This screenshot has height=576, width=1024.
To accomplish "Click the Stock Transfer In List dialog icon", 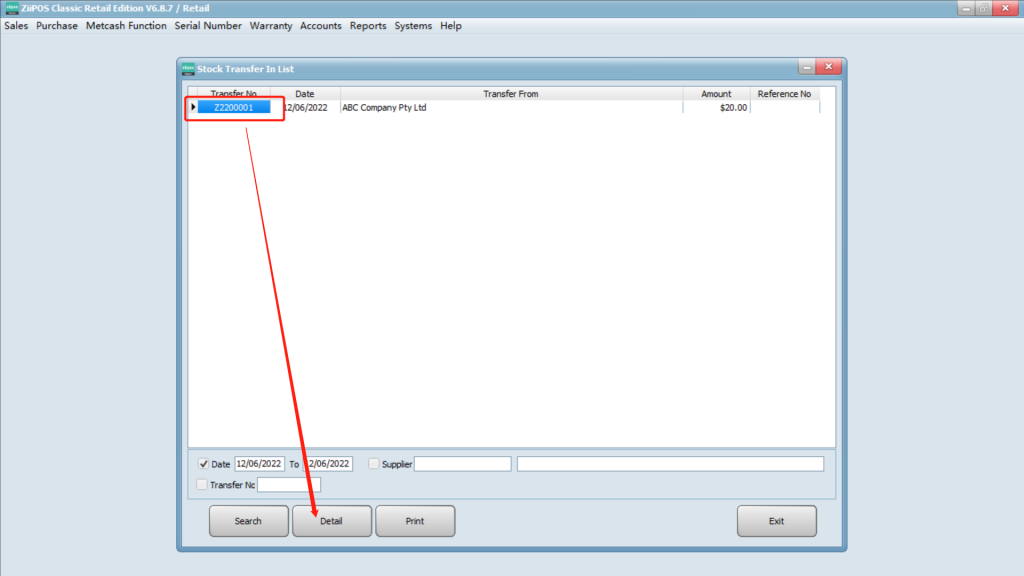I will point(188,68).
